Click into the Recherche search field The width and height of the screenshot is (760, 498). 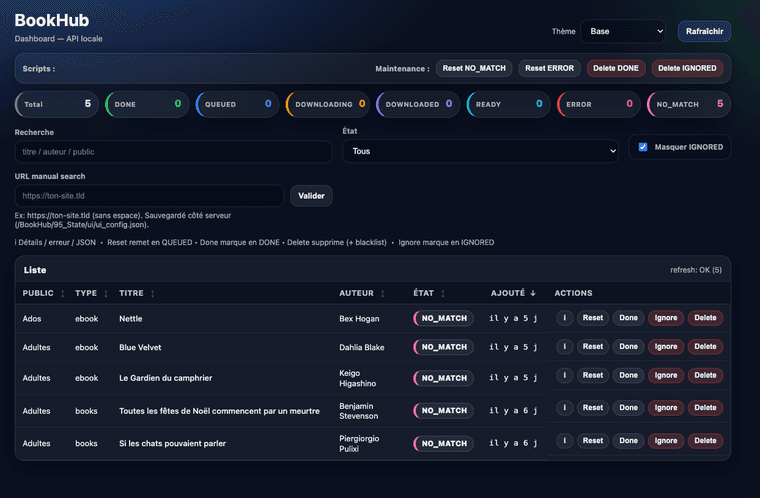click(x=173, y=151)
